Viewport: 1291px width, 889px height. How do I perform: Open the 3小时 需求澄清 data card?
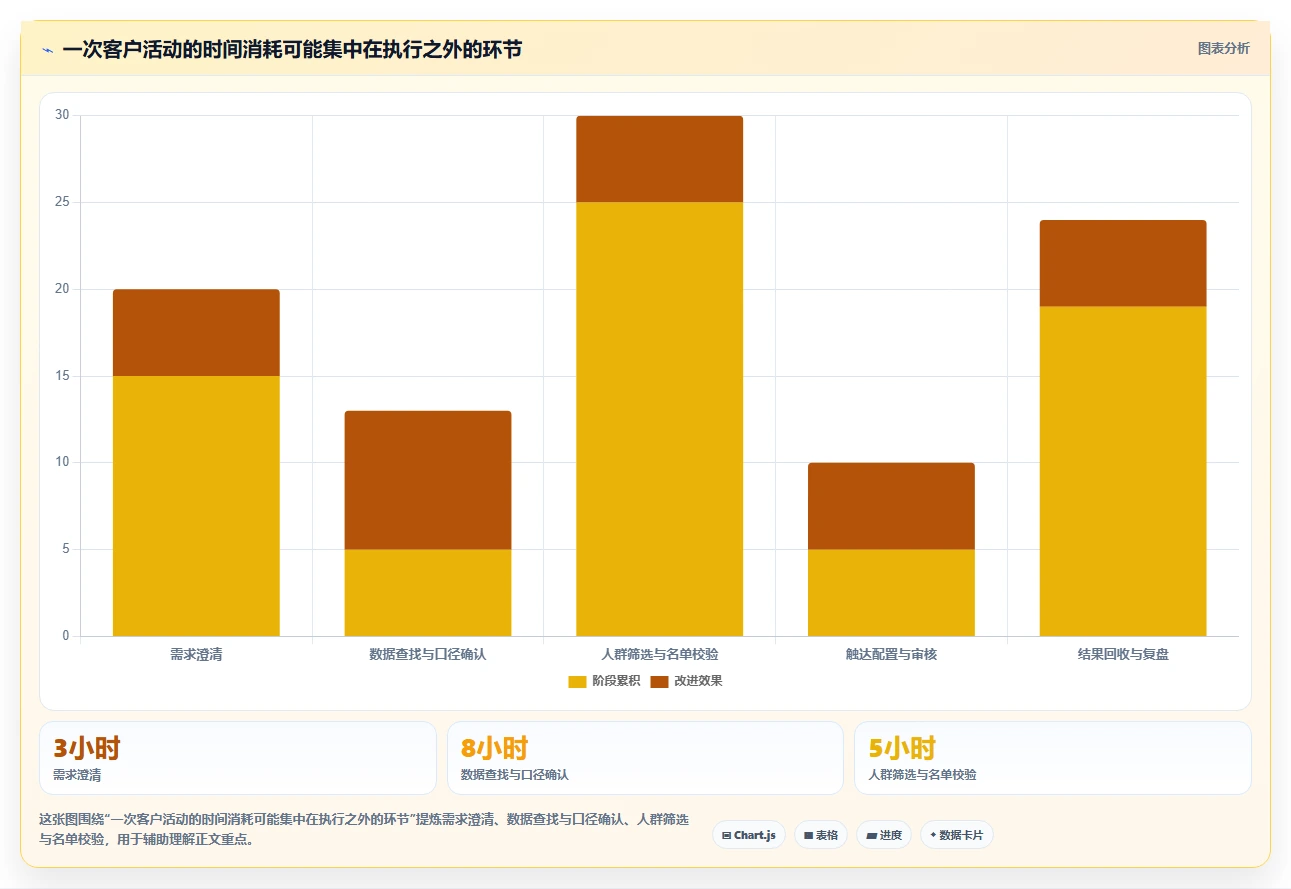(x=238, y=758)
